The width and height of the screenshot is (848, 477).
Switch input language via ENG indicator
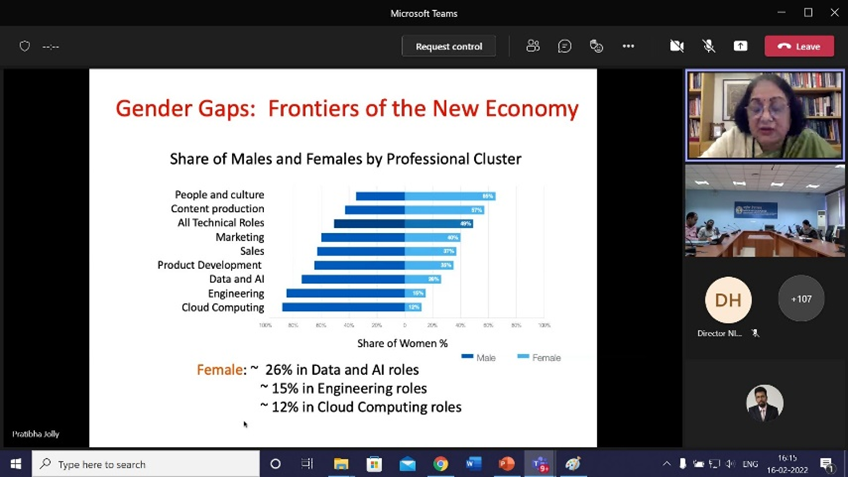click(750, 464)
